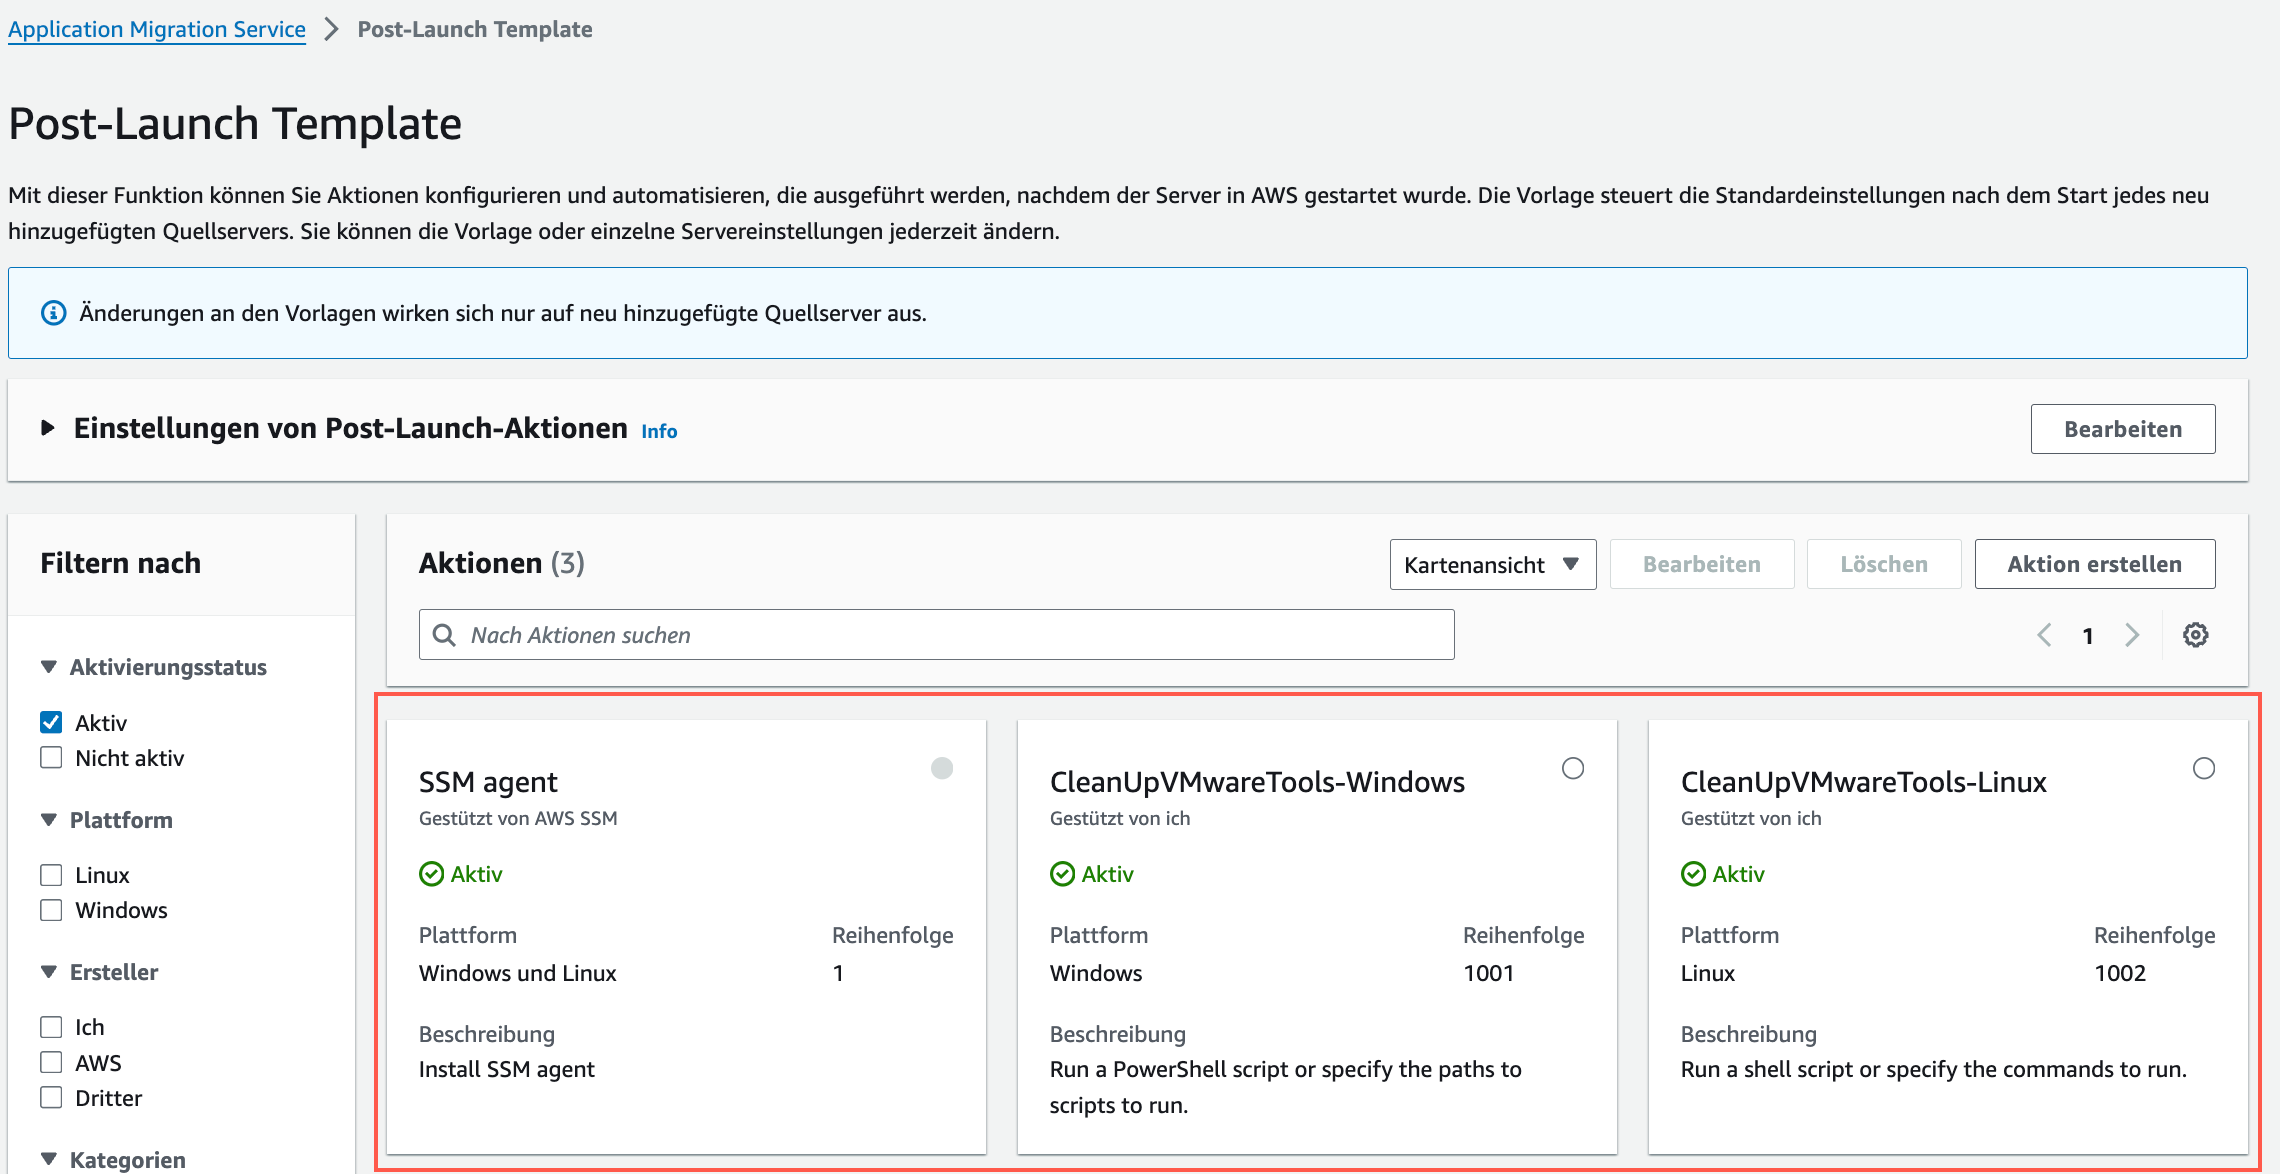Viewport: 2280px width, 1174px height.
Task: Click the Aktiv status icon on CleanUpVMwareTools-Windows card
Action: click(x=1062, y=874)
